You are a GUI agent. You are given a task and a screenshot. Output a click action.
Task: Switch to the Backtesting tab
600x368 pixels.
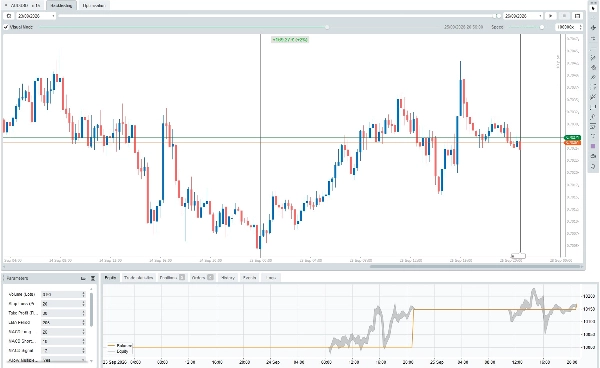[61, 5]
